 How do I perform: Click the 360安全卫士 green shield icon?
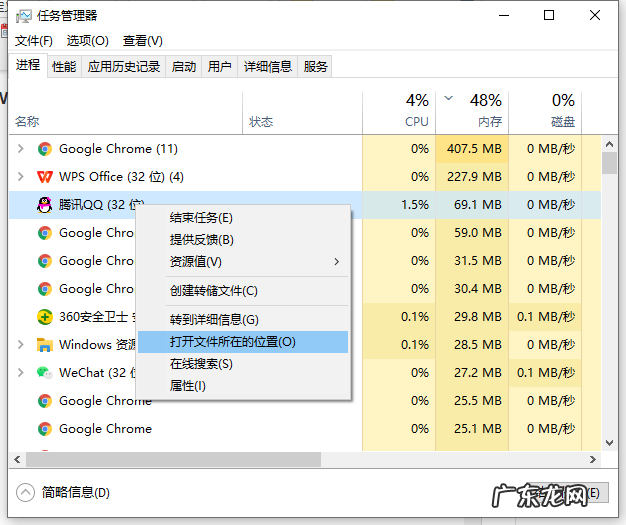pos(45,317)
